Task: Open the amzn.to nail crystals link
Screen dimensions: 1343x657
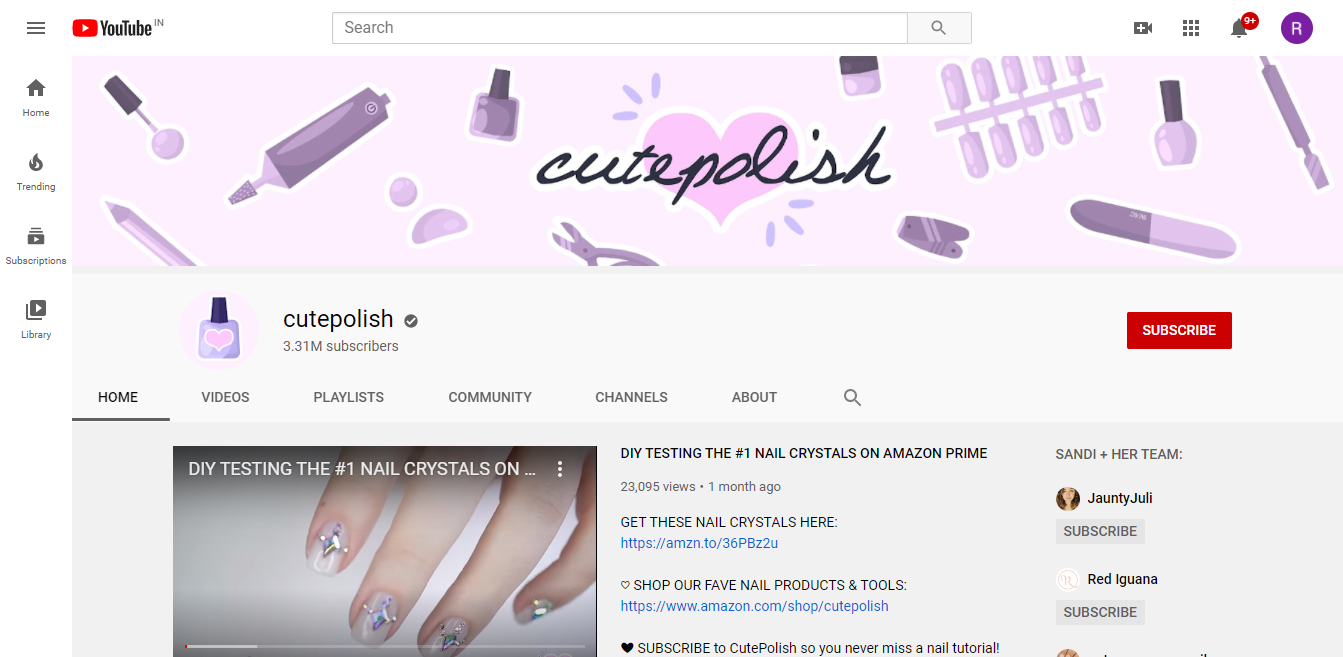Action: [x=699, y=543]
